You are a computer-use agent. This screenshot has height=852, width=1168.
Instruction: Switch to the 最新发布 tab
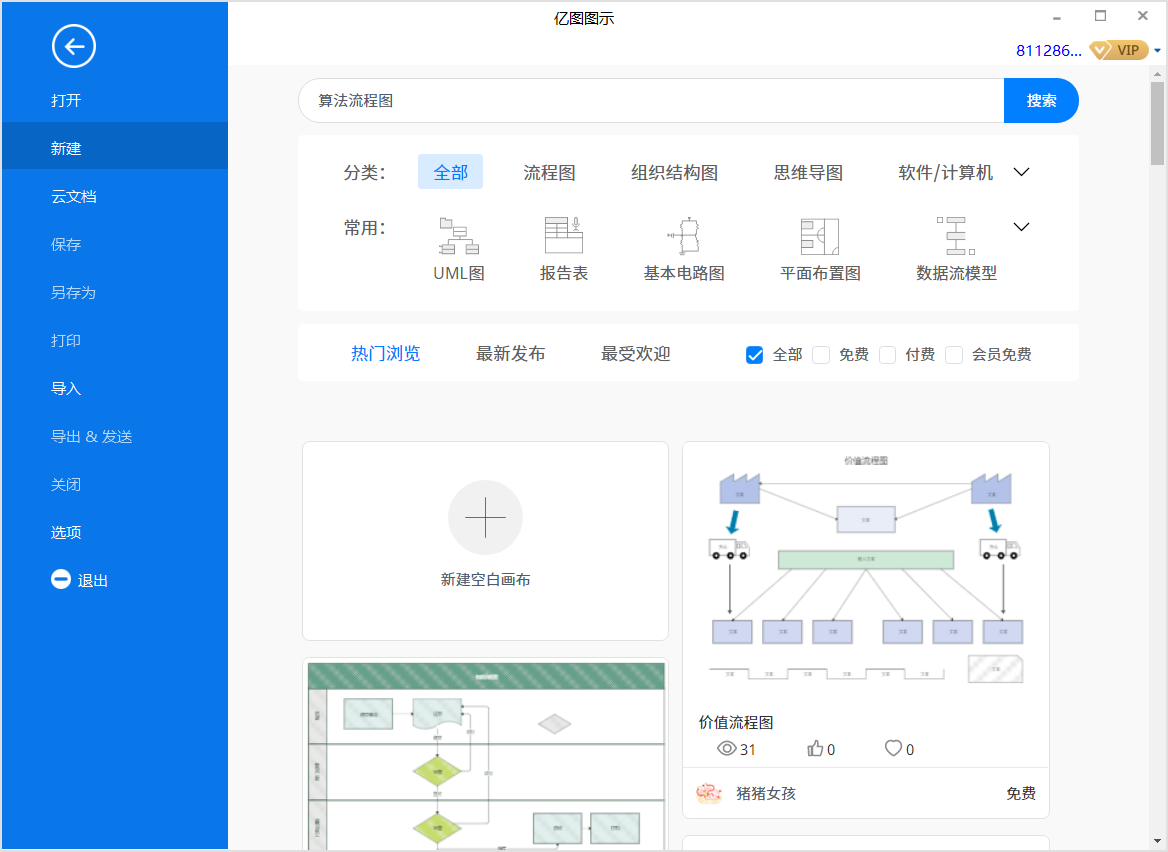[510, 354]
